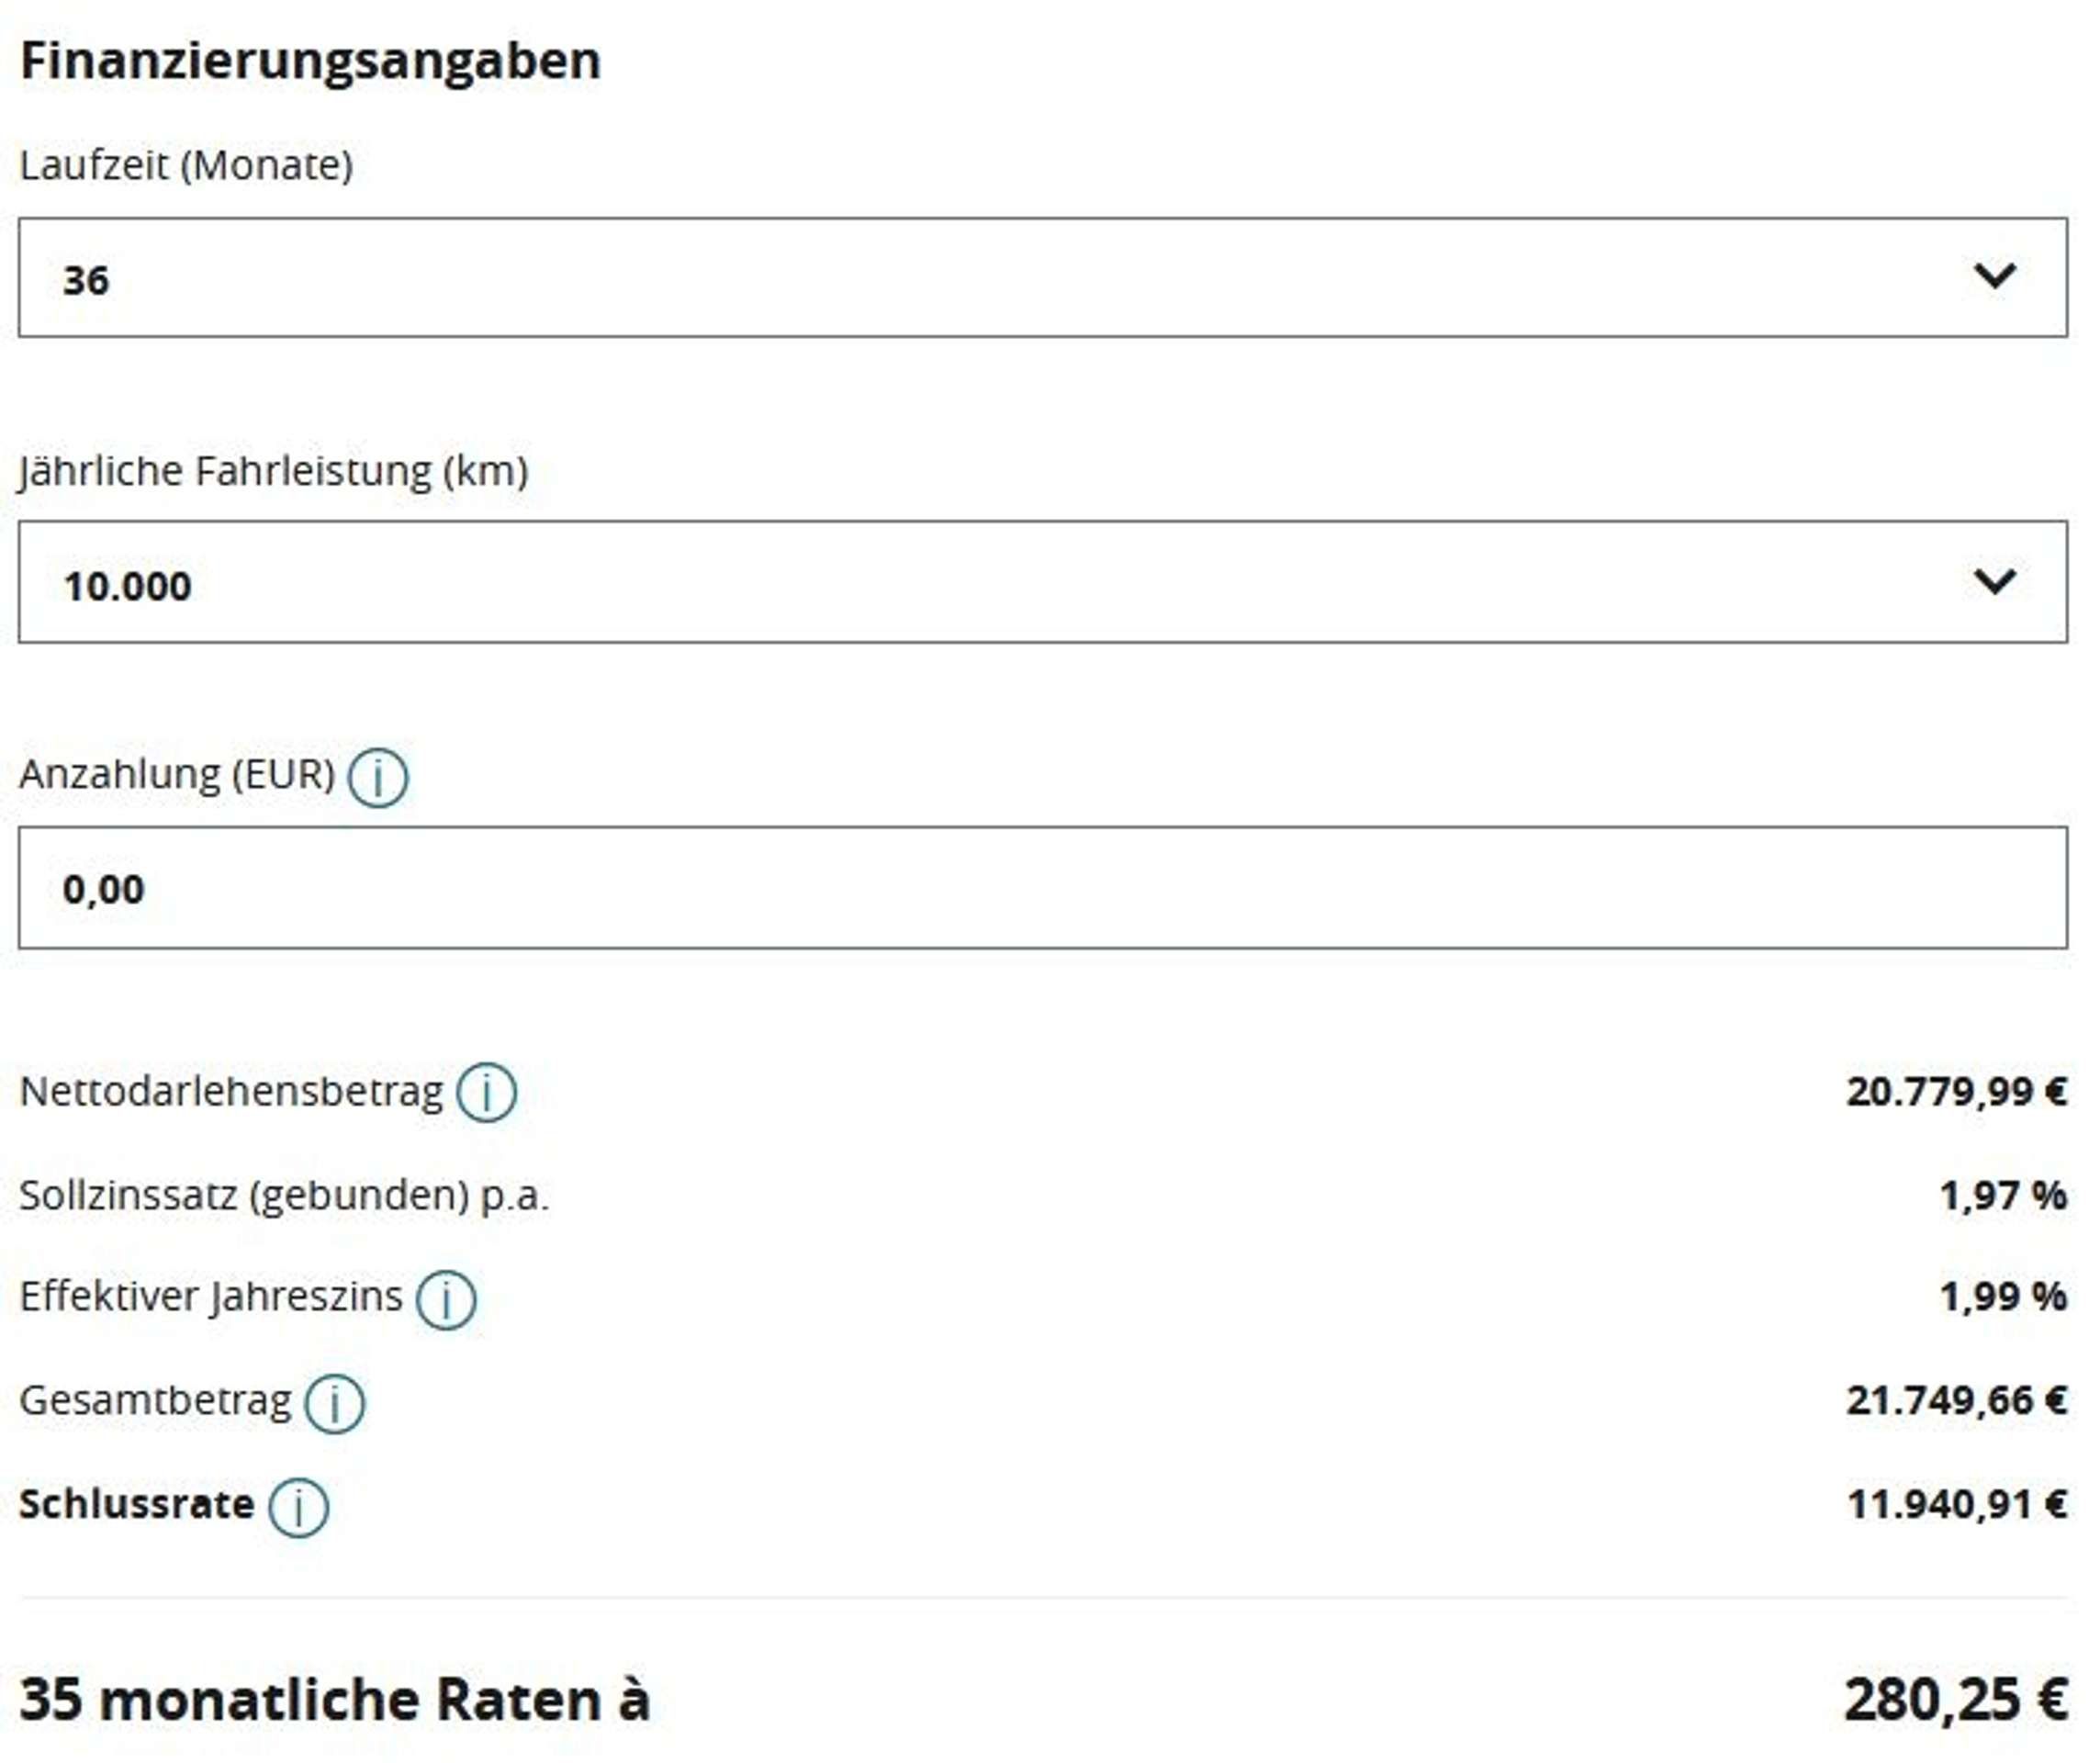
Task: Click the 1,99 % effective interest value
Action: pyautogui.click(x=2003, y=1297)
